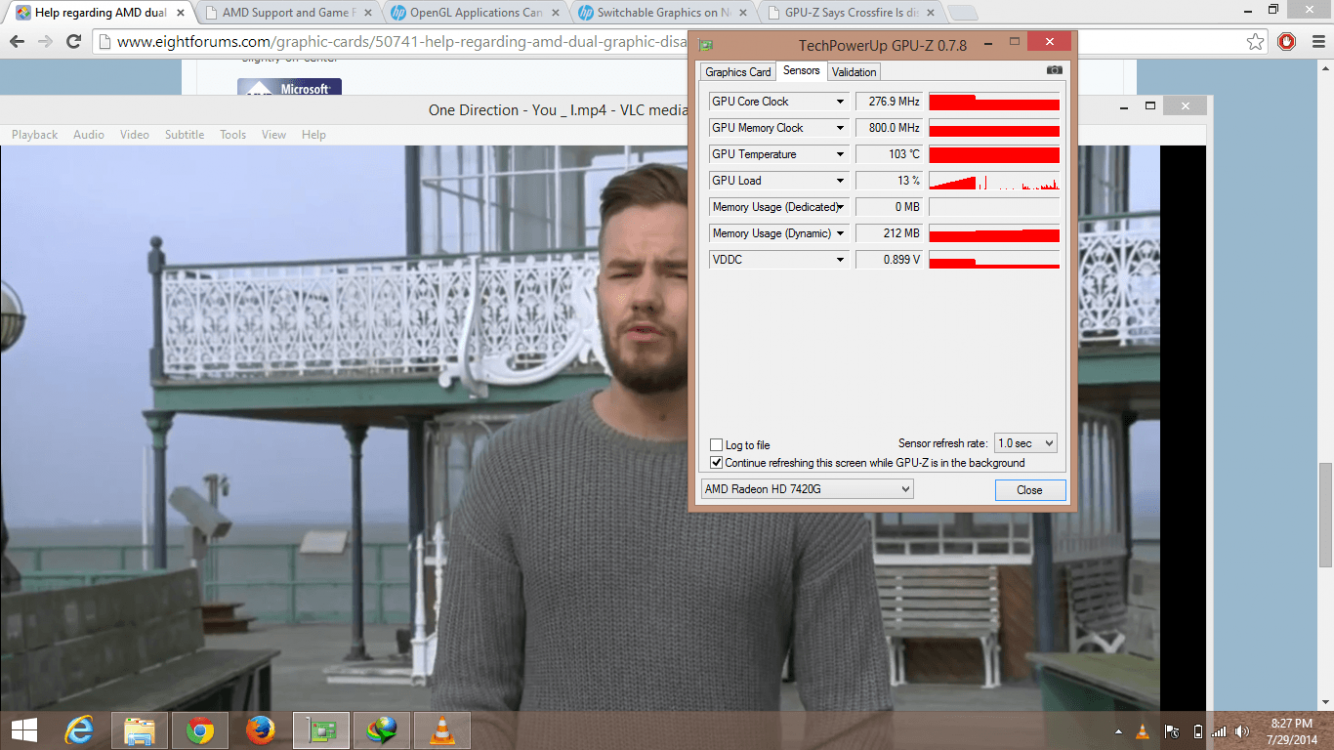Open Memory Usage (Dynamic) dropdown
The image size is (1334, 750).
[840, 233]
